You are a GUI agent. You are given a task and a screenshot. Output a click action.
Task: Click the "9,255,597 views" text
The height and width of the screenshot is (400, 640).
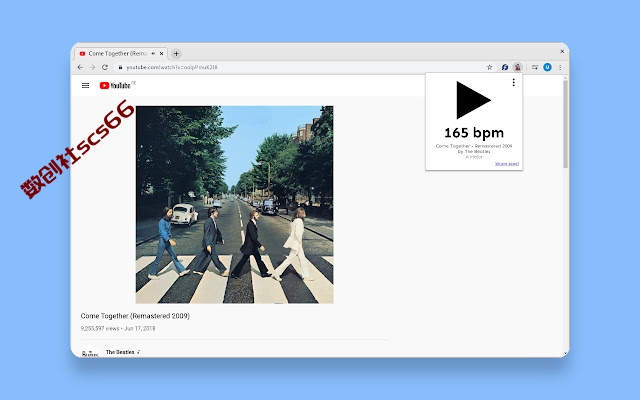click(100, 328)
